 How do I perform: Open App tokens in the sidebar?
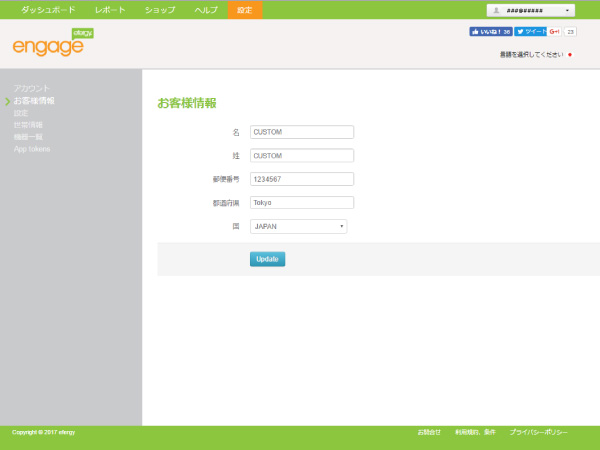click(x=32, y=149)
